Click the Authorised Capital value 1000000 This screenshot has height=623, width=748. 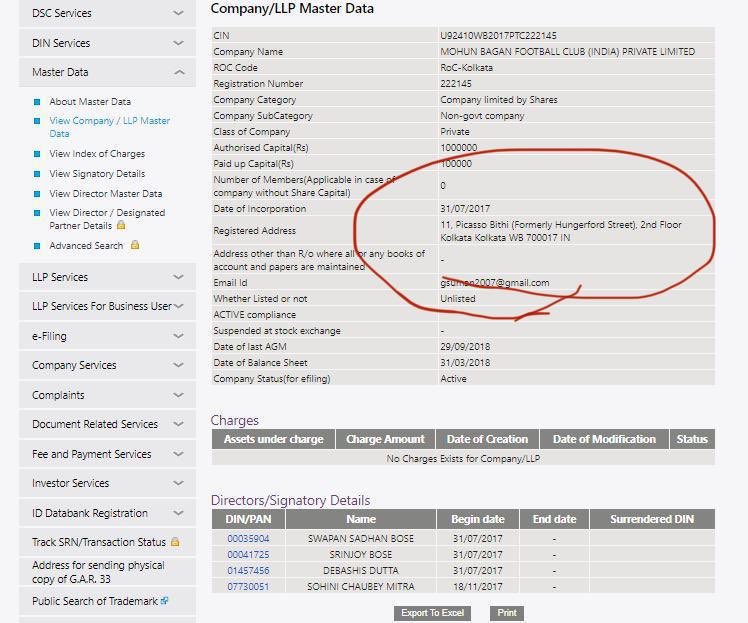click(x=458, y=147)
